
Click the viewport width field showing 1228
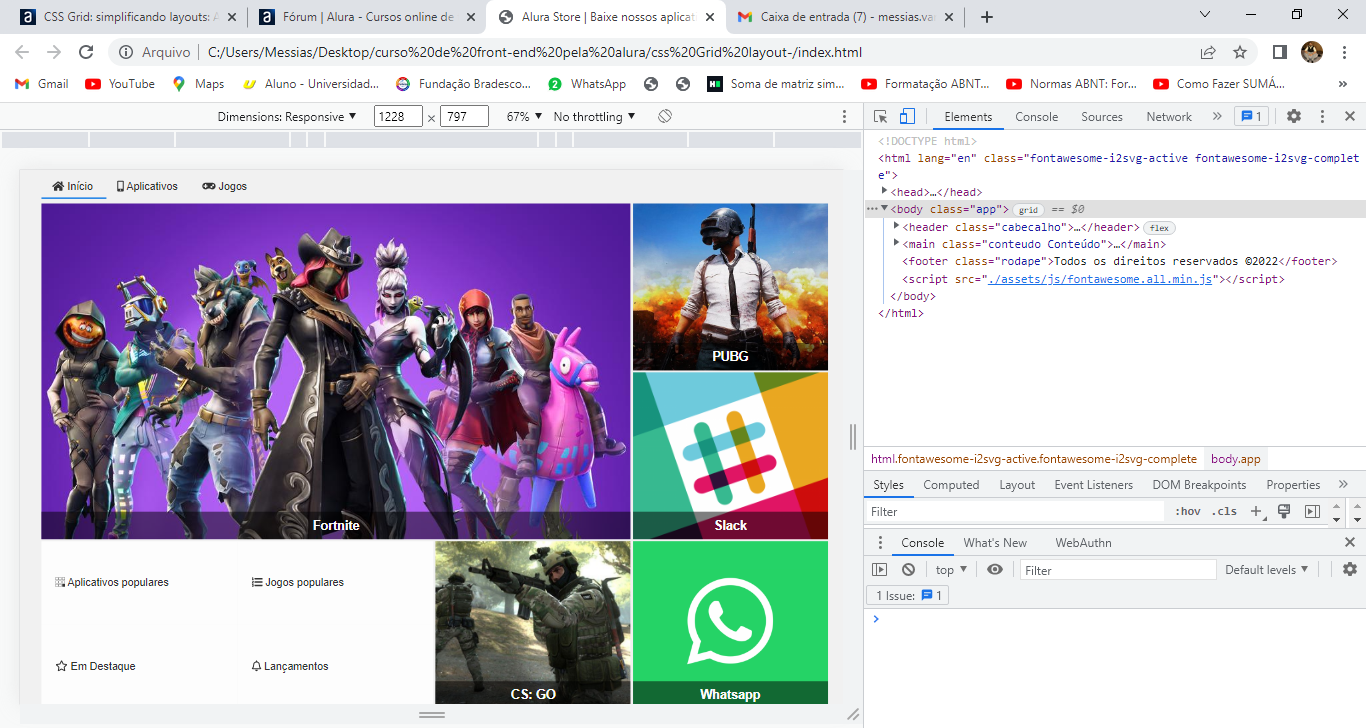398,117
